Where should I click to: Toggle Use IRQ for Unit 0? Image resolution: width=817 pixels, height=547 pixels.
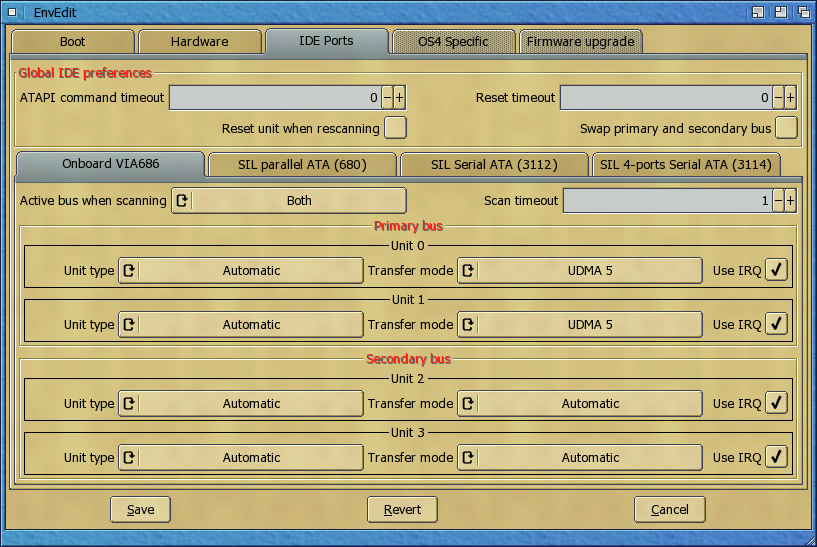776,270
